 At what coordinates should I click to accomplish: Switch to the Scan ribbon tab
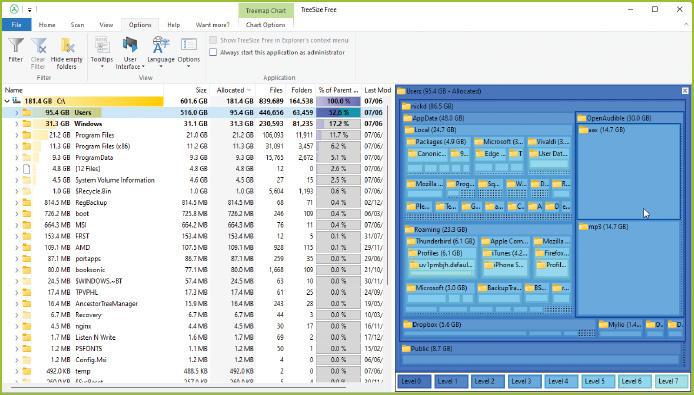77,25
